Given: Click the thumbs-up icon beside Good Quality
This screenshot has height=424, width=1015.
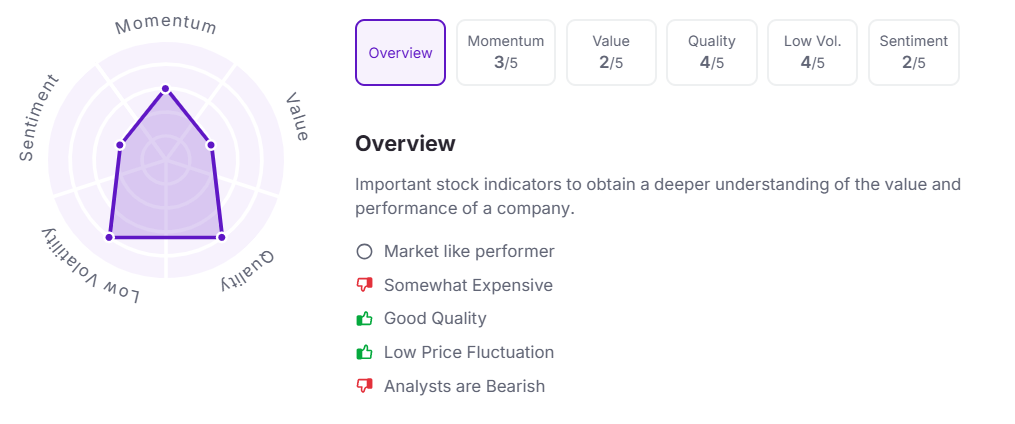Looking at the screenshot, I should pyautogui.click(x=364, y=319).
